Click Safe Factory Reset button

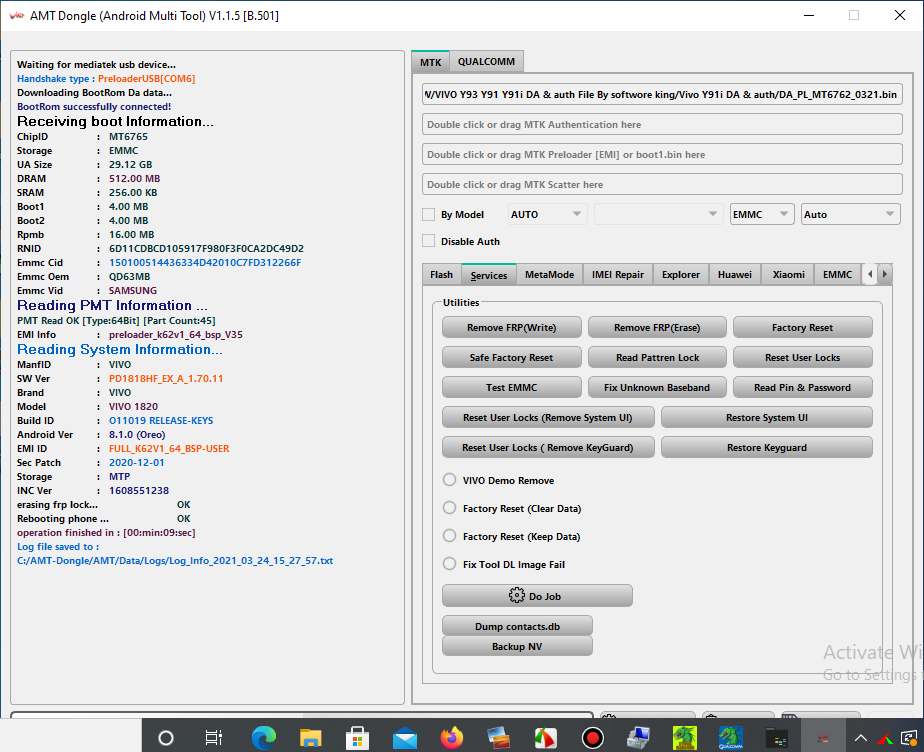512,357
